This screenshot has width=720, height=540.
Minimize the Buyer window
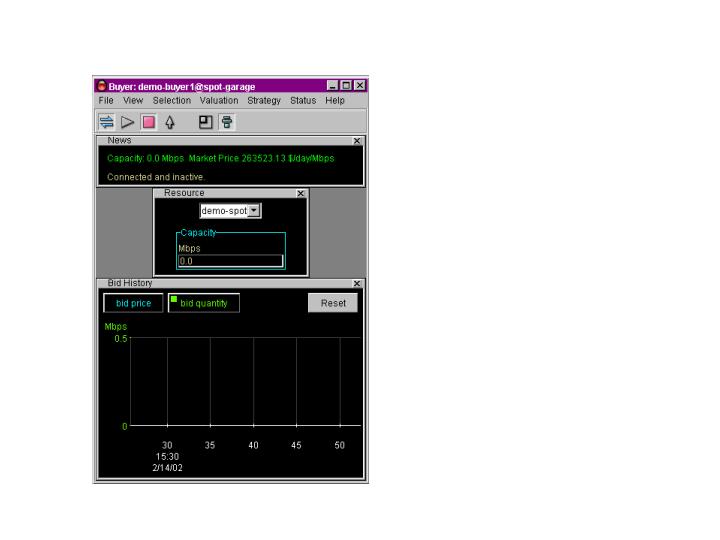332,85
